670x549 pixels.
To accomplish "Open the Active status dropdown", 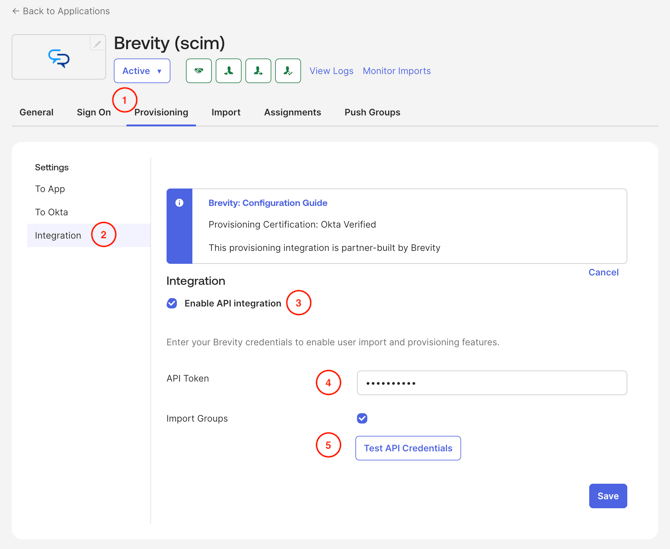I will pos(142,71).
